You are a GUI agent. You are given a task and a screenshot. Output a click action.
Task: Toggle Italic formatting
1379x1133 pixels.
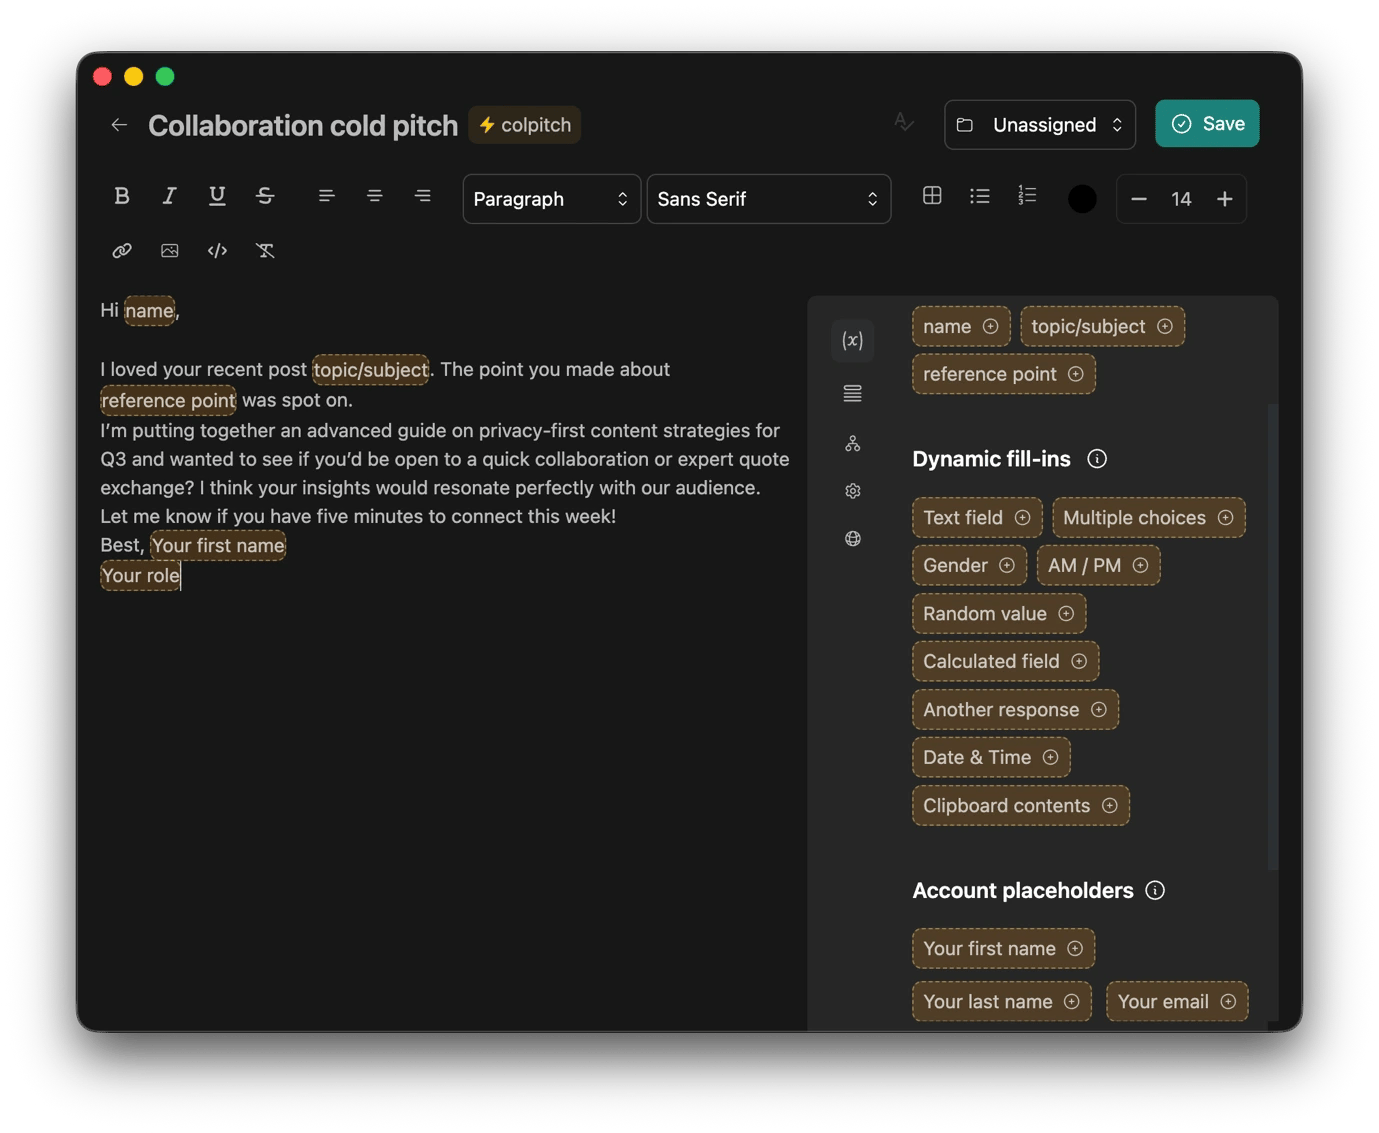click(169, 196)
